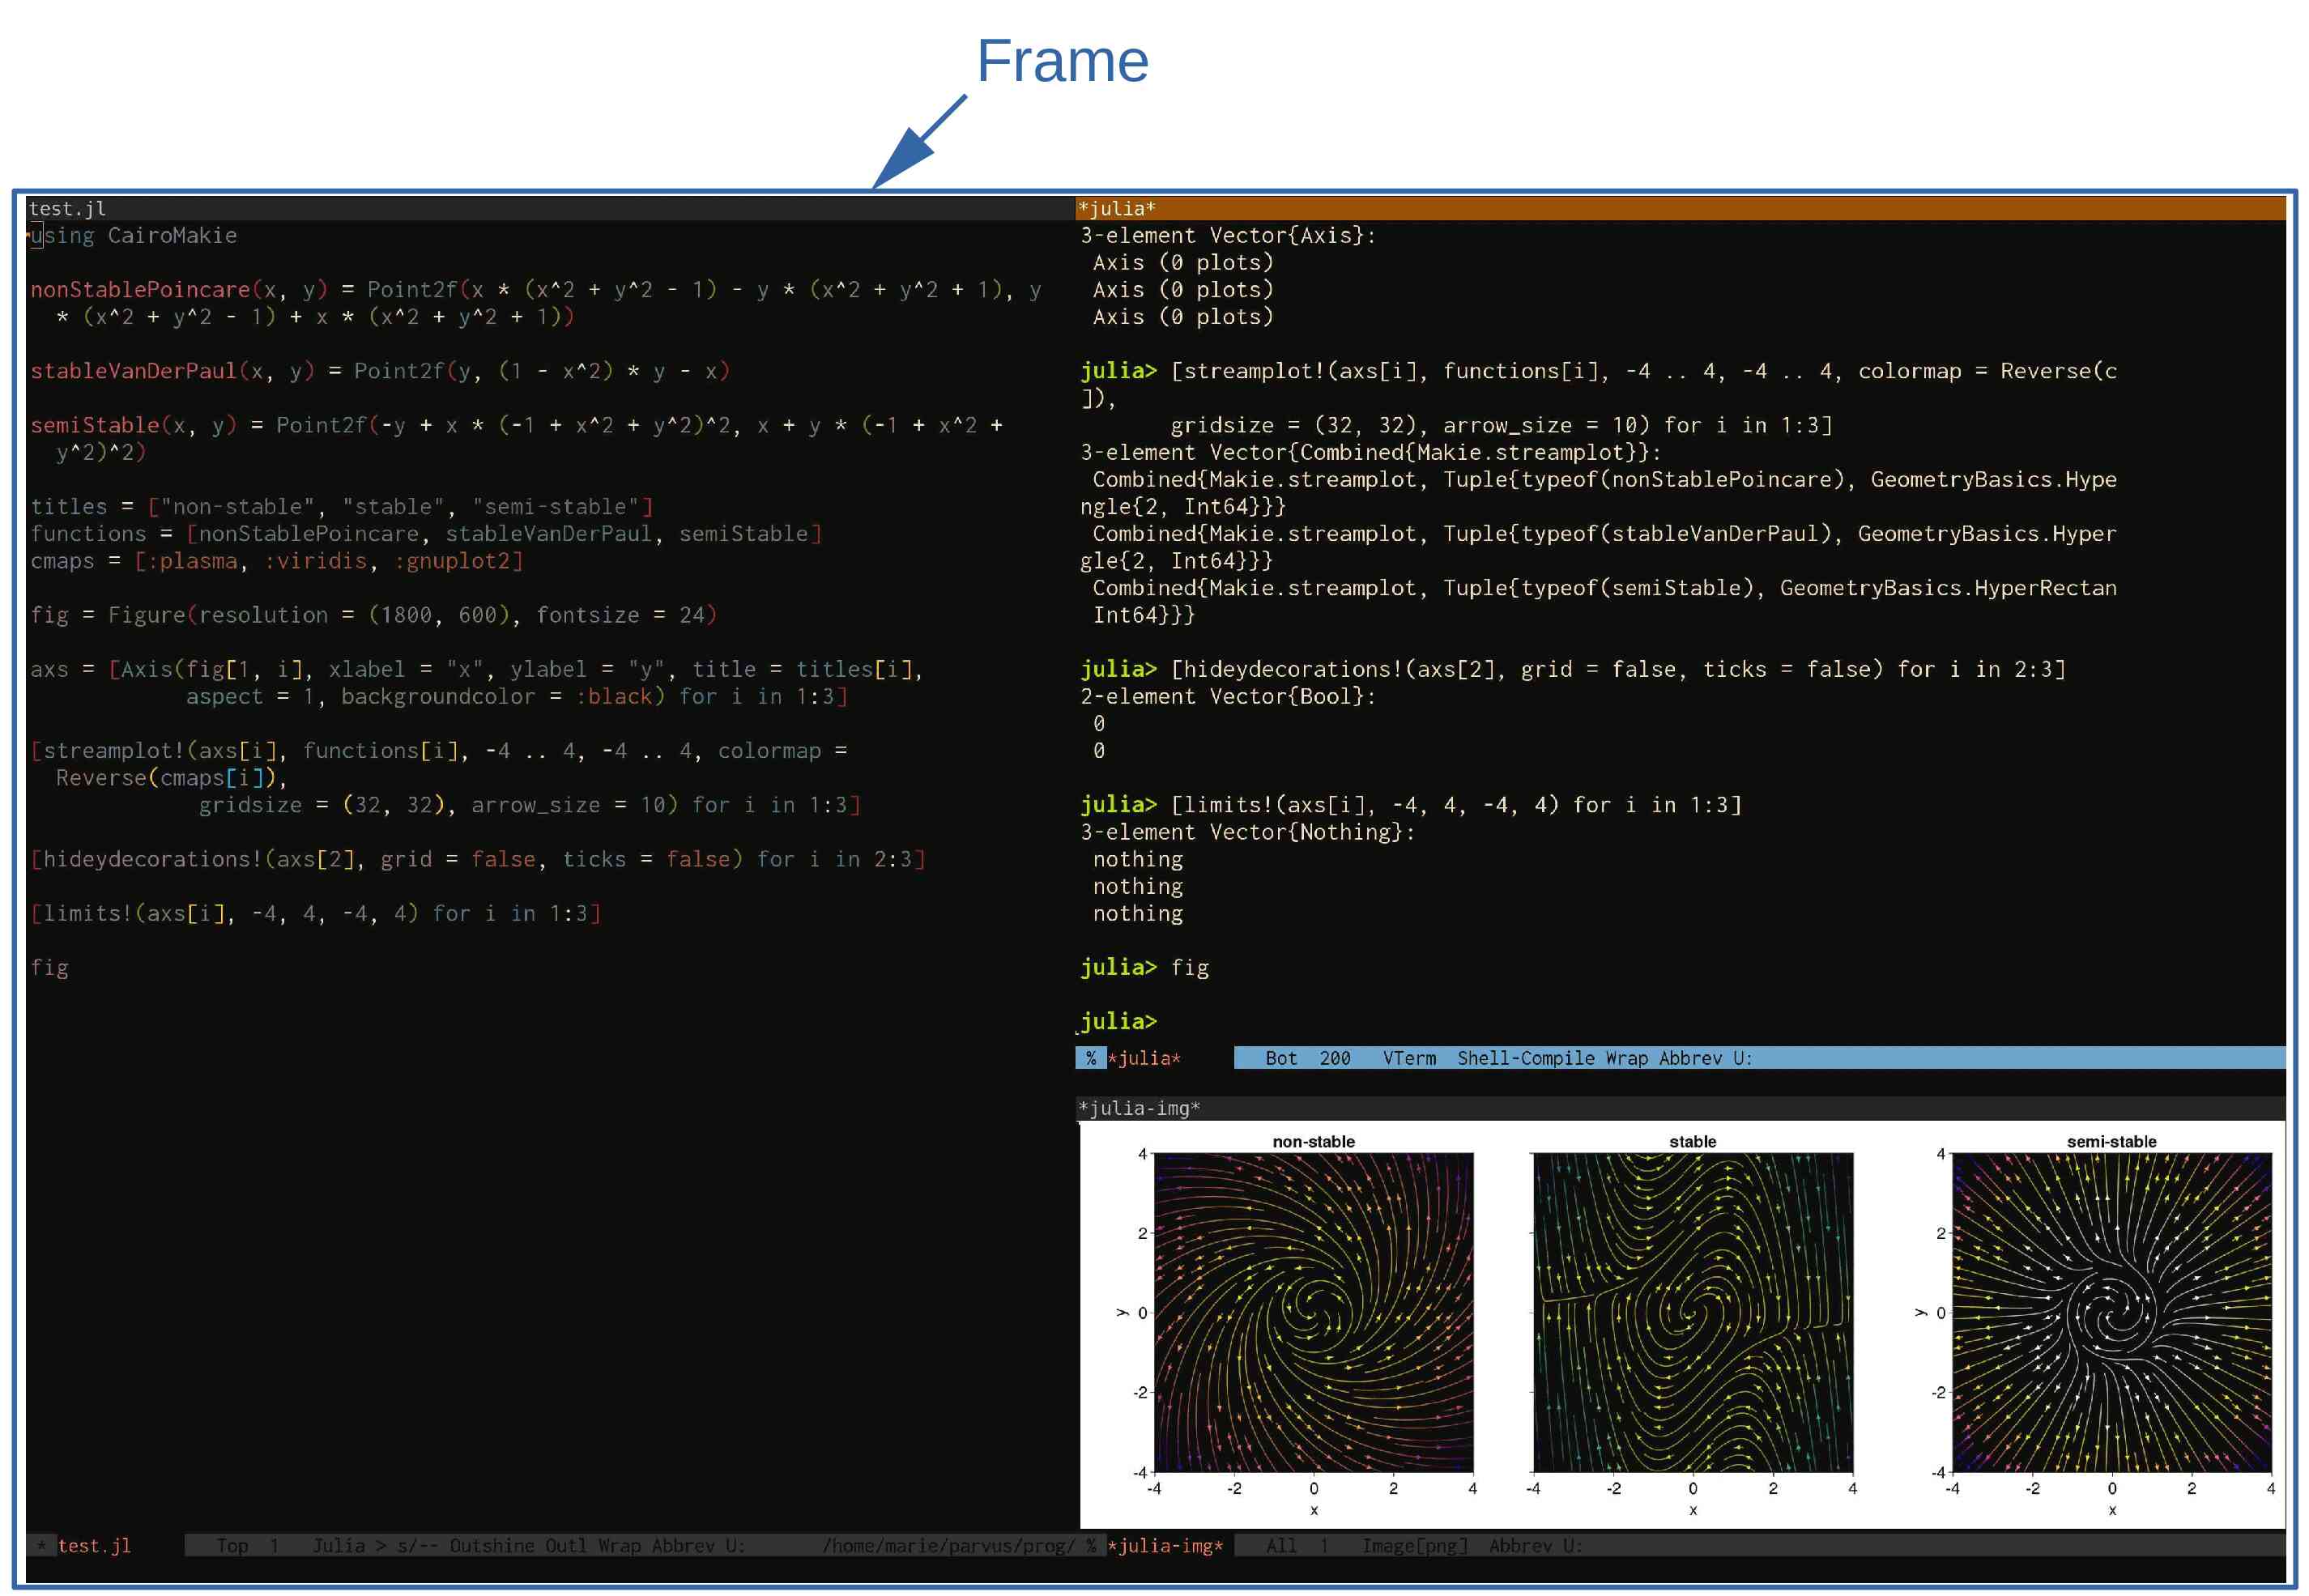Click the Top position indicator in test.jl mode line
The width and height of the screenshot is (2309, 1596).
(x=232, y=1546)
